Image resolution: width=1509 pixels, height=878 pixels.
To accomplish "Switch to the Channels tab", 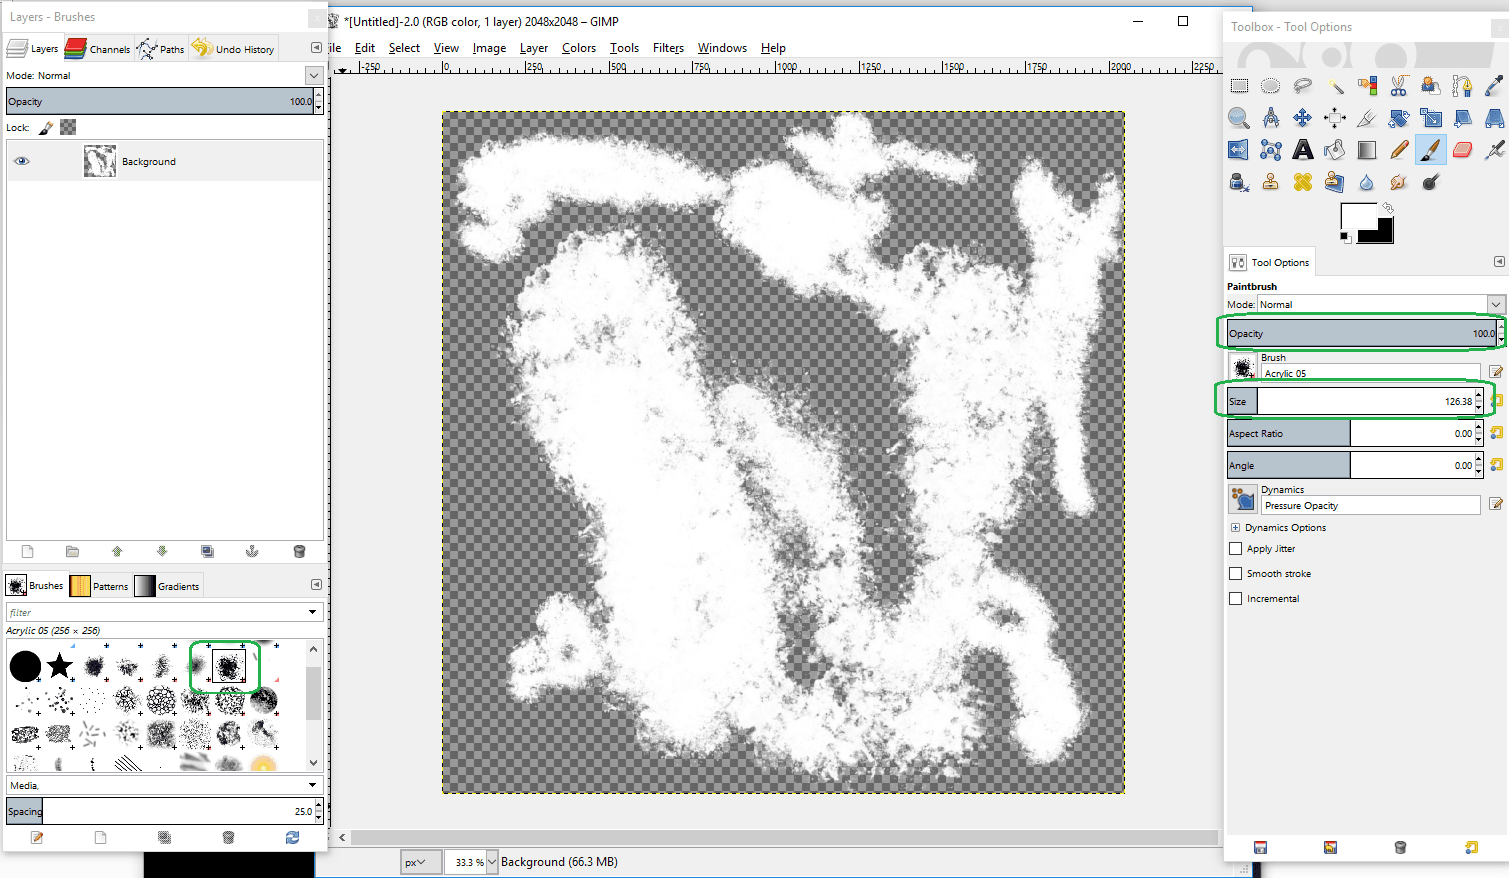I will (98, 49).
